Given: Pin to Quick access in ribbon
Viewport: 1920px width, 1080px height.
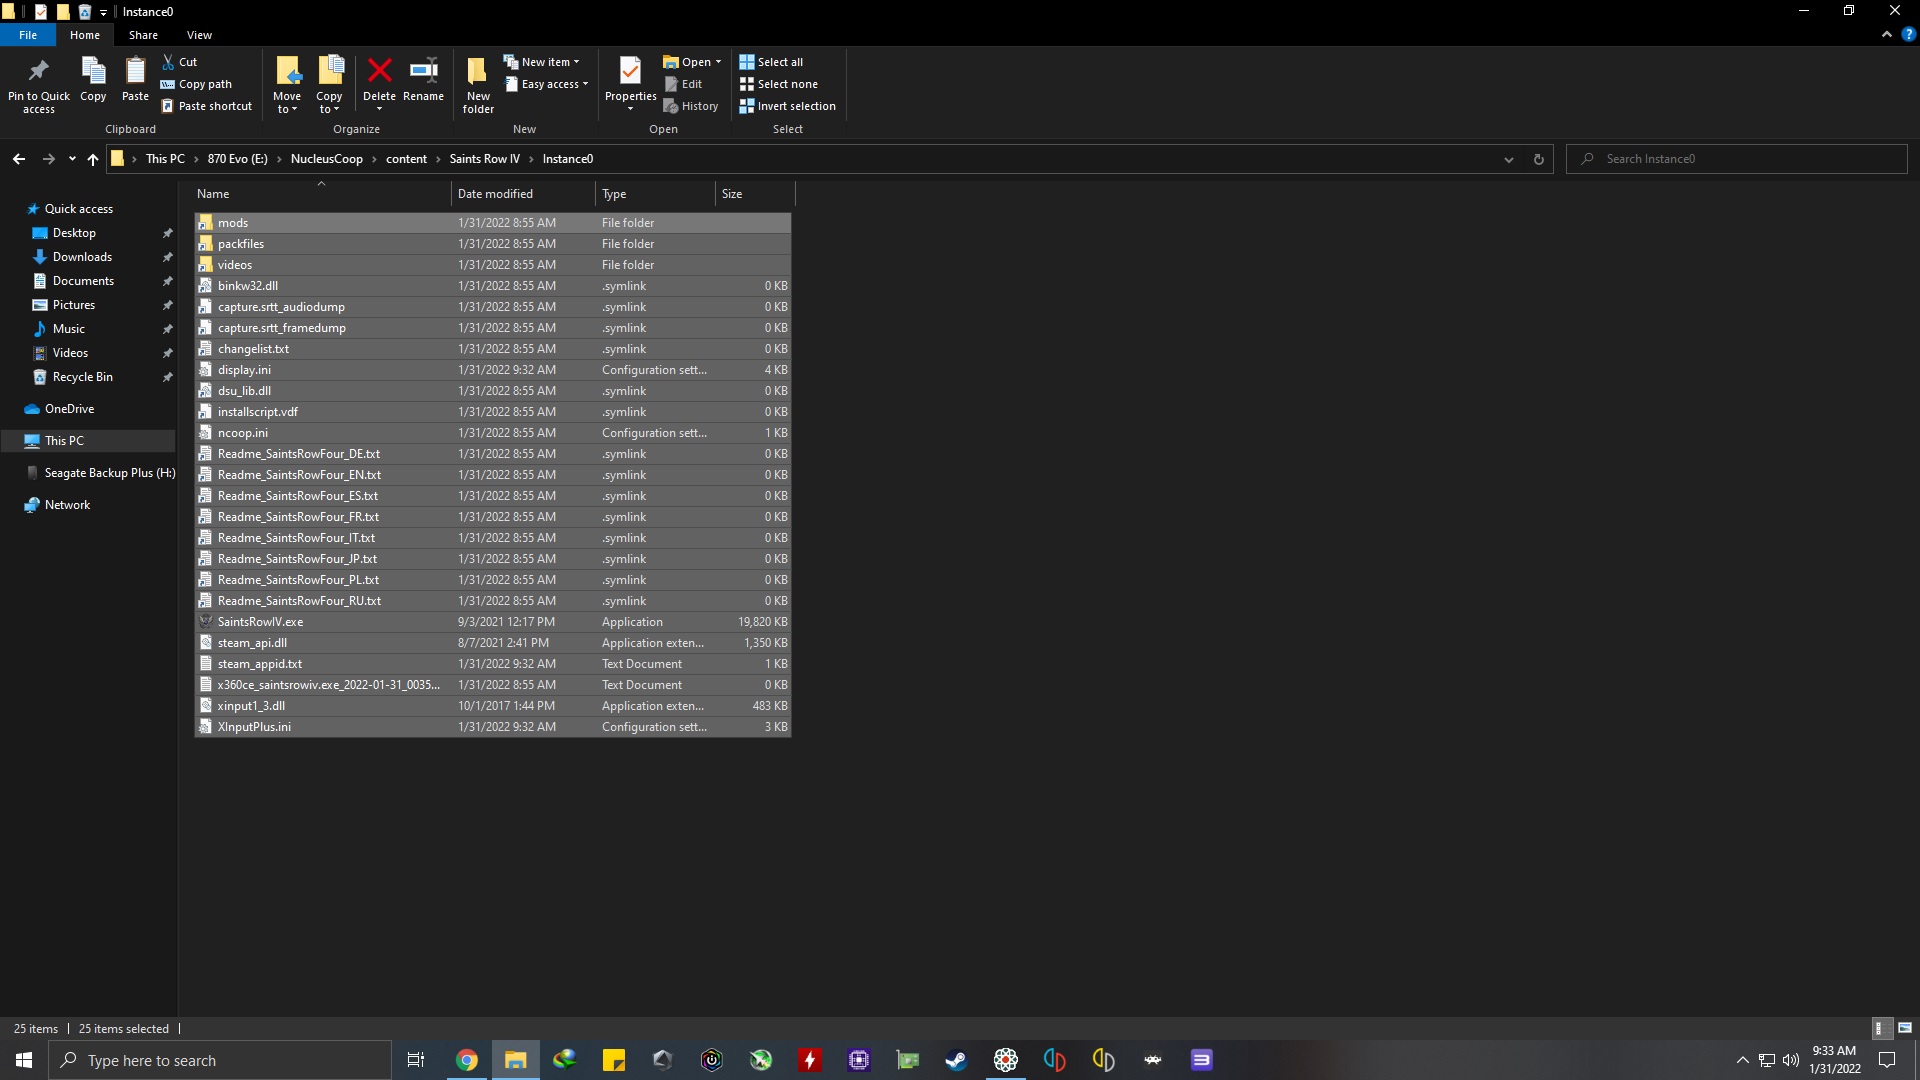Looking at the screenshot, I should (39, 85).
